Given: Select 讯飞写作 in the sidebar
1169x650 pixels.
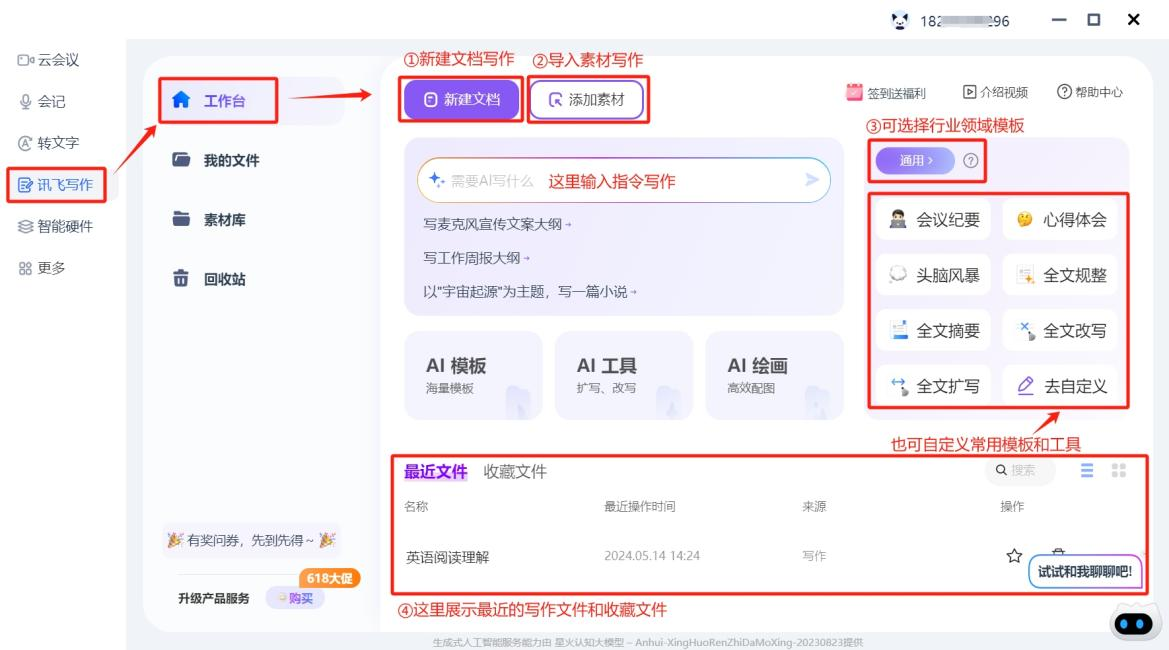Looking at the screenshot, I should (x=56, y=185).
